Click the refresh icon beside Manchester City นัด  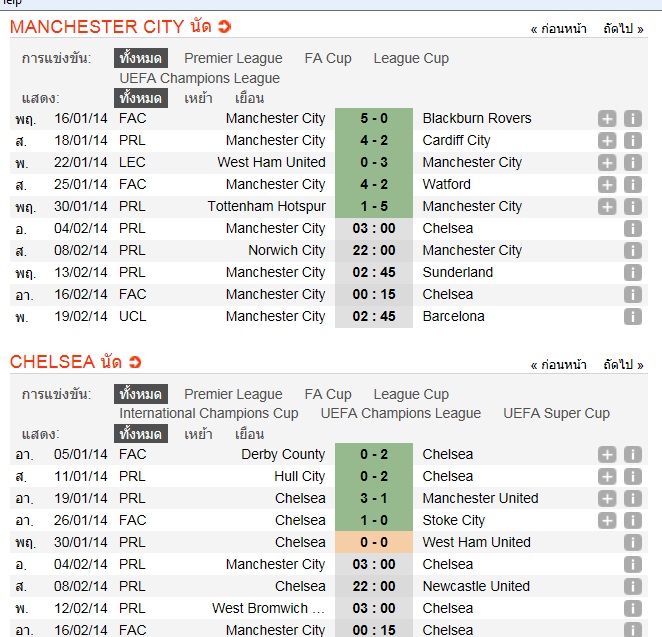coord(224,27)
